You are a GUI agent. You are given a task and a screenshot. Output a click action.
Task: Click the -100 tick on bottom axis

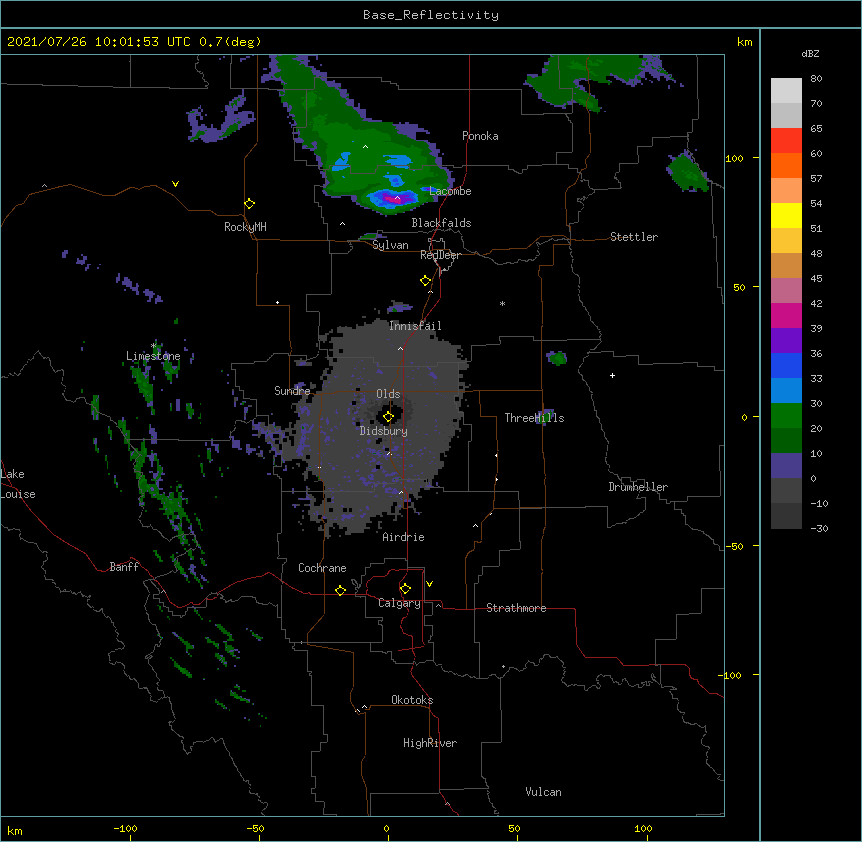(125, 829)
